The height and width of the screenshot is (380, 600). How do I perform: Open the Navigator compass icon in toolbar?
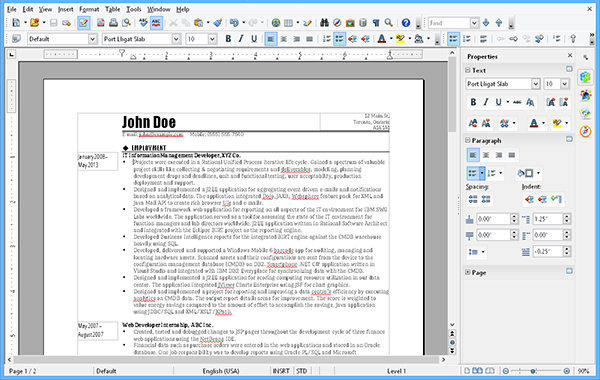pos(337,23)
